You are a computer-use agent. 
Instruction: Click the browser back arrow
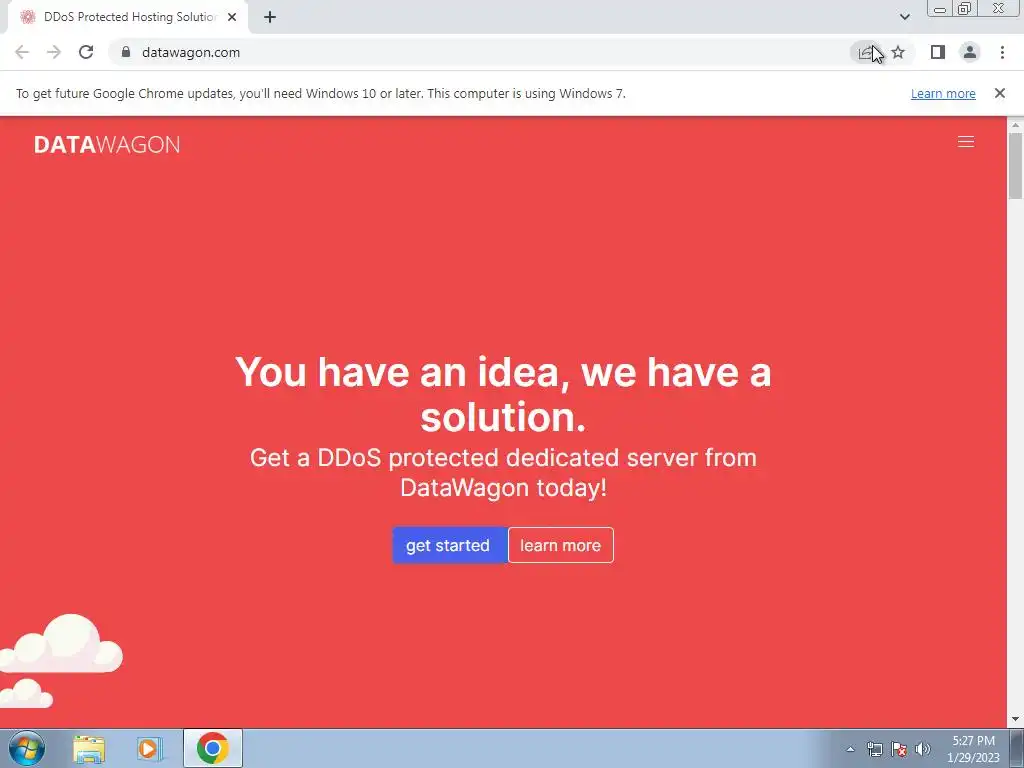point(22,52)
